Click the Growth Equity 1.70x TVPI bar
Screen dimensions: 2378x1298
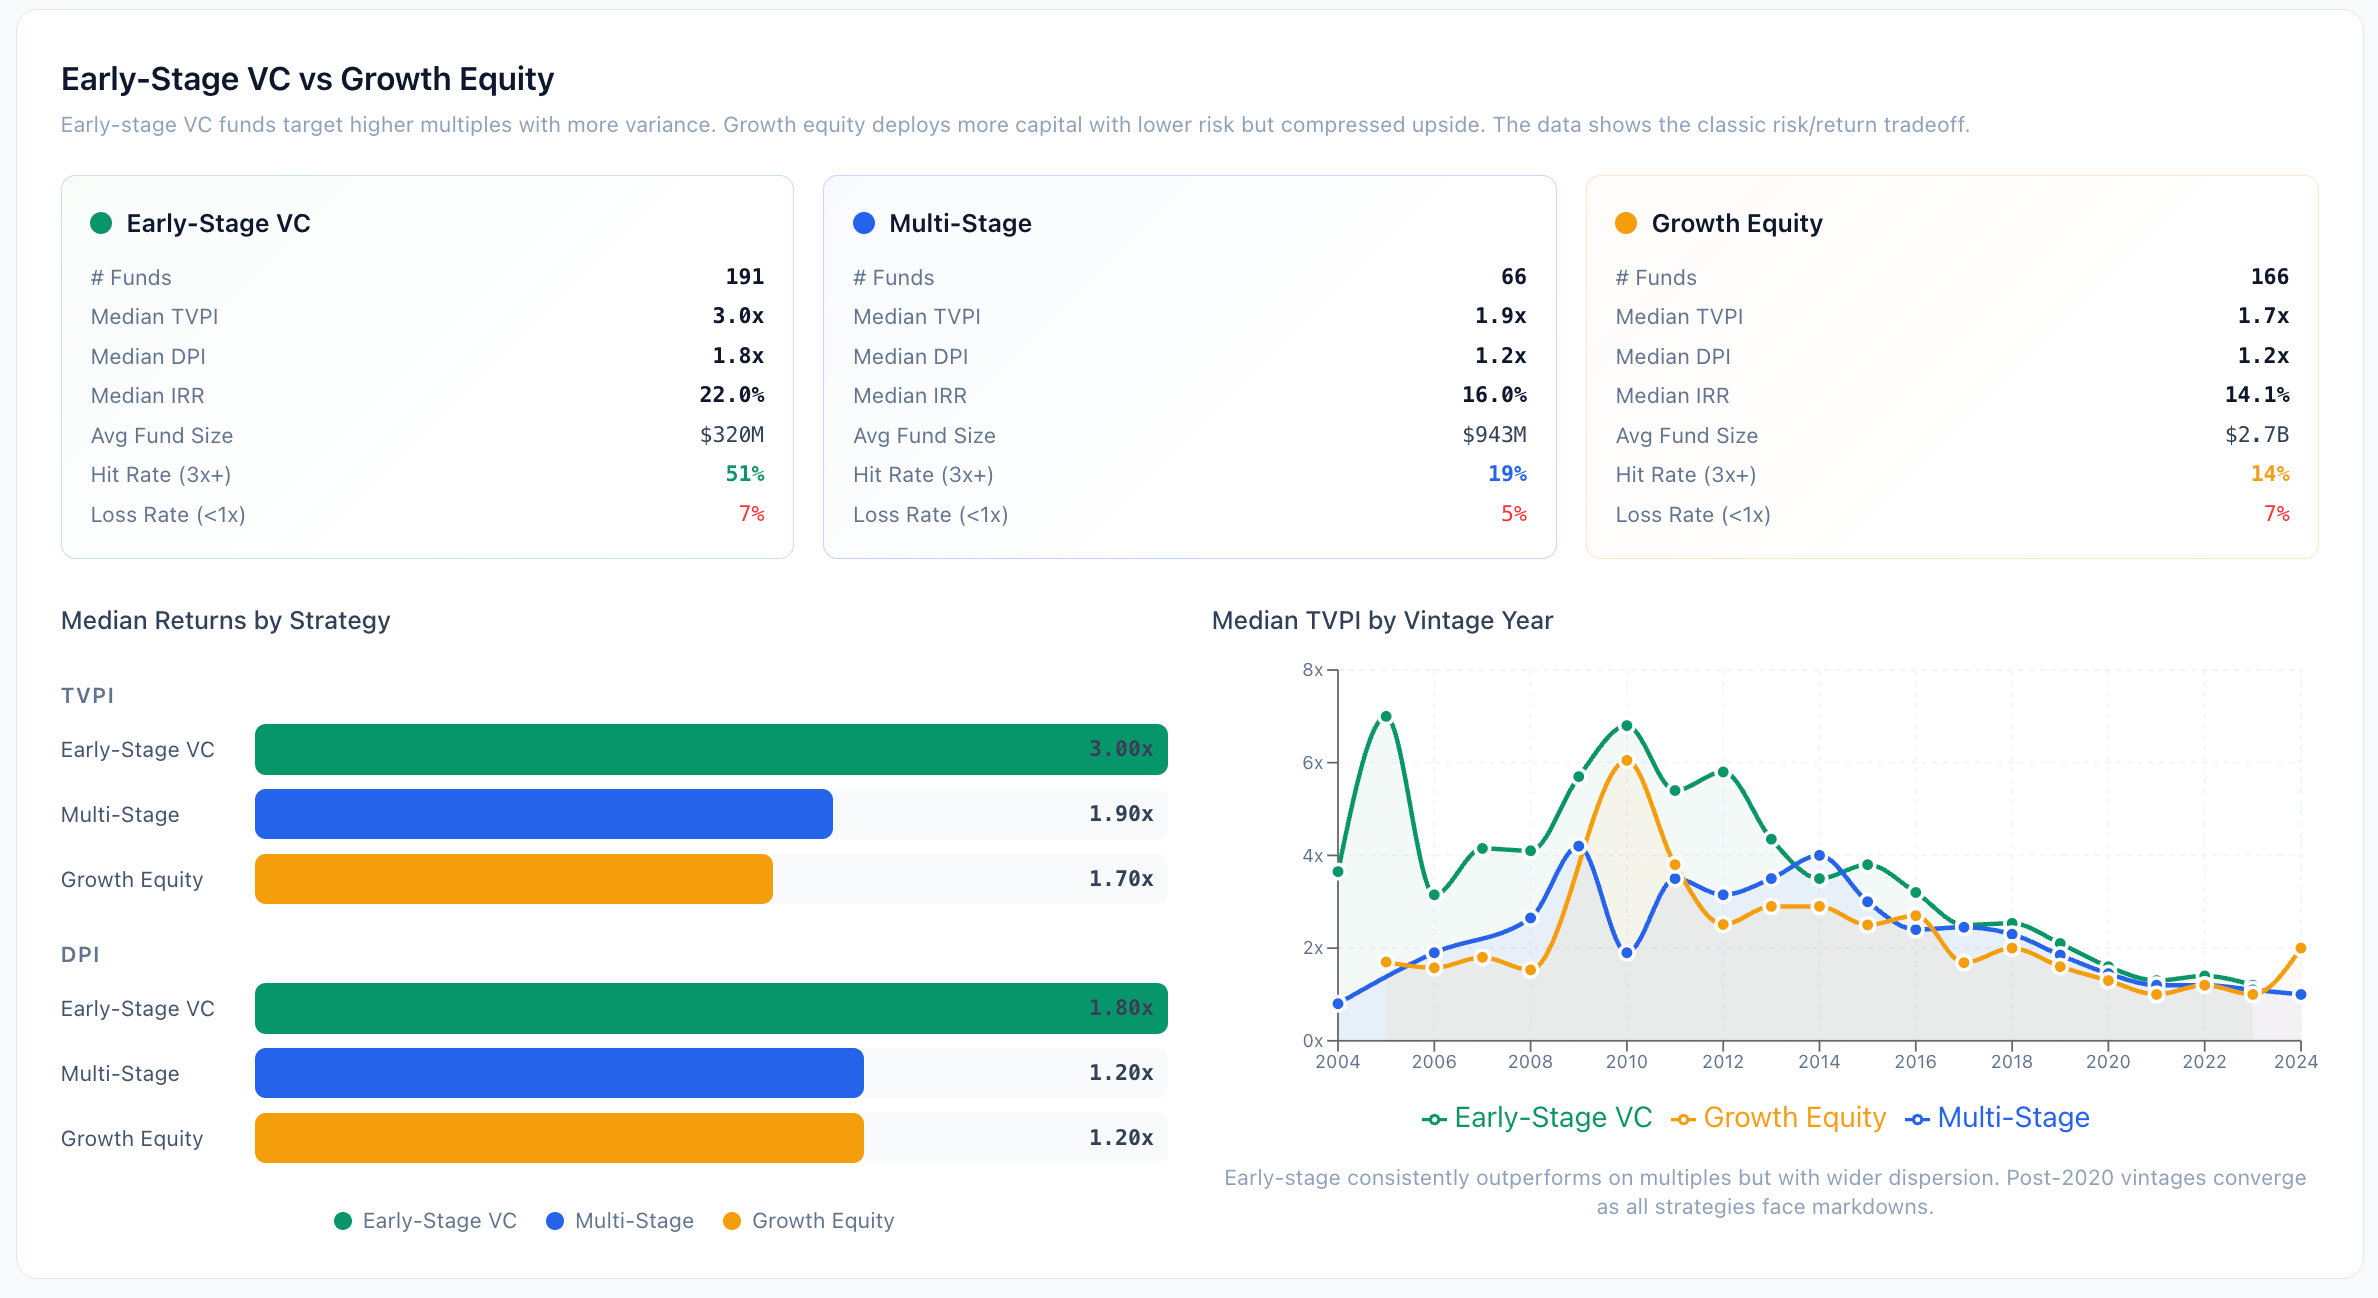(x=513, y=879)
